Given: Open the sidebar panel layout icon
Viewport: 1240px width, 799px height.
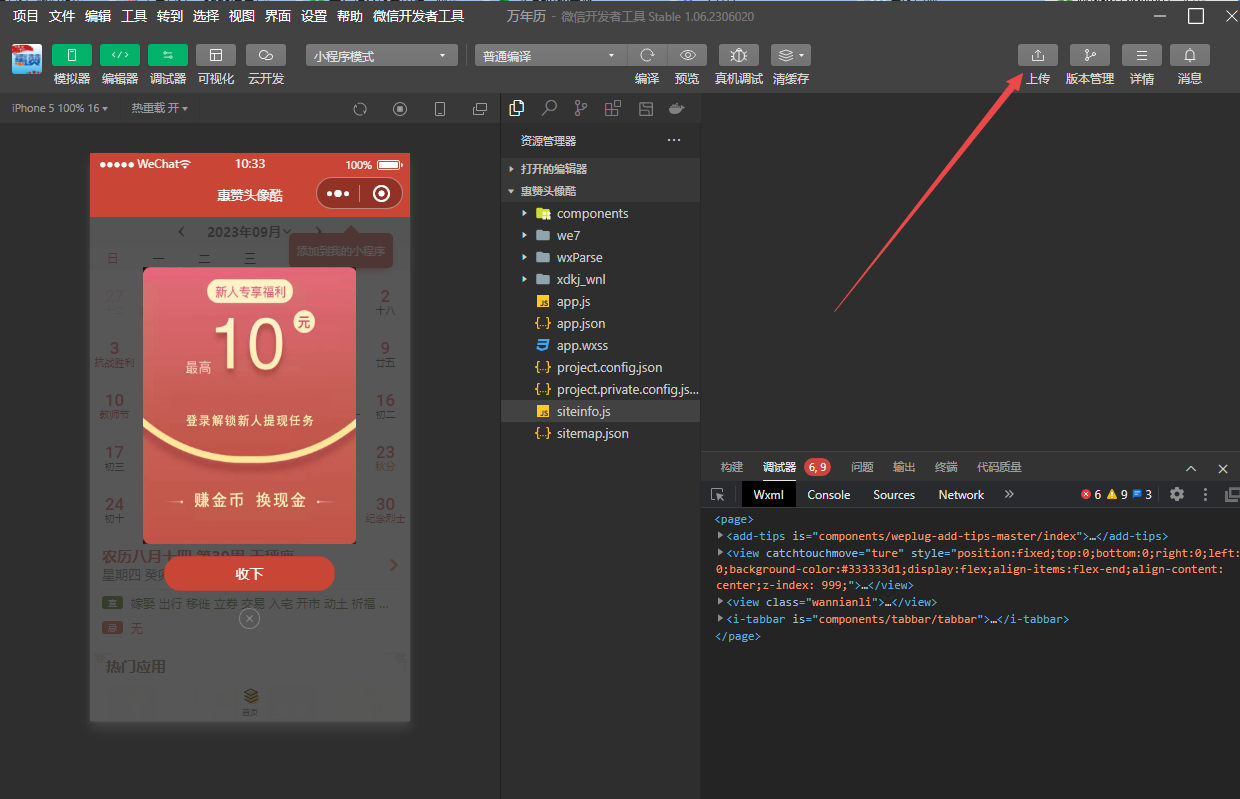Looking at the screenshot, I should coord(646,108).
